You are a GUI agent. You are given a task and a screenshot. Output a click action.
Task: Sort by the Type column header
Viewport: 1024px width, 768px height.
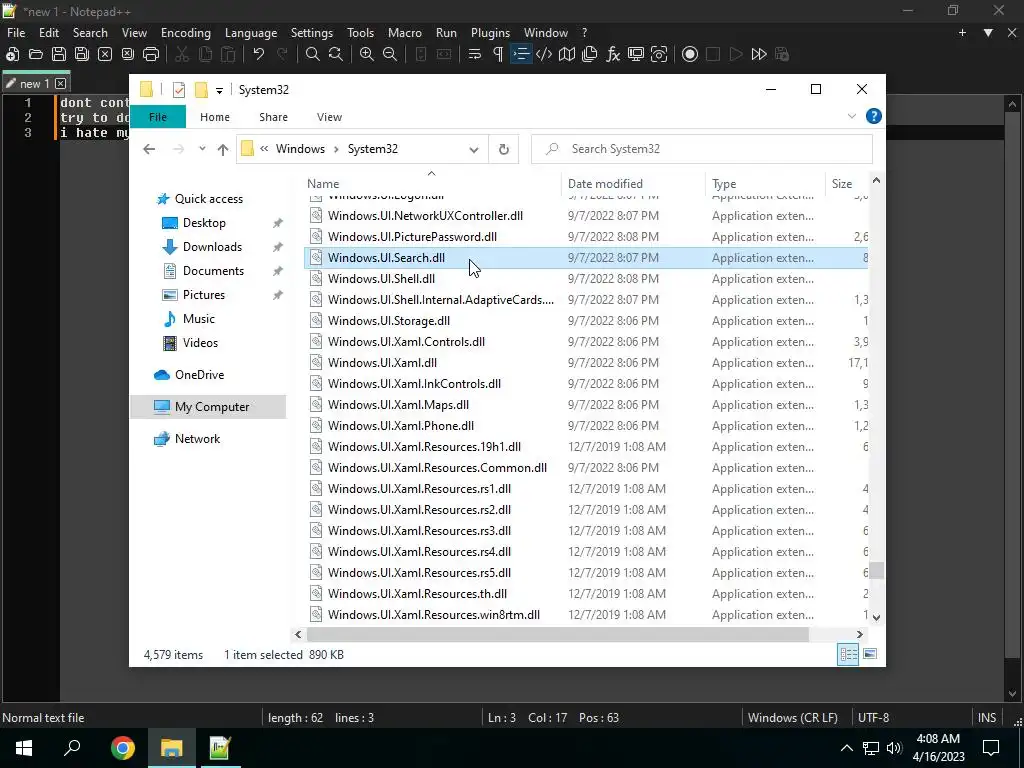765,184
